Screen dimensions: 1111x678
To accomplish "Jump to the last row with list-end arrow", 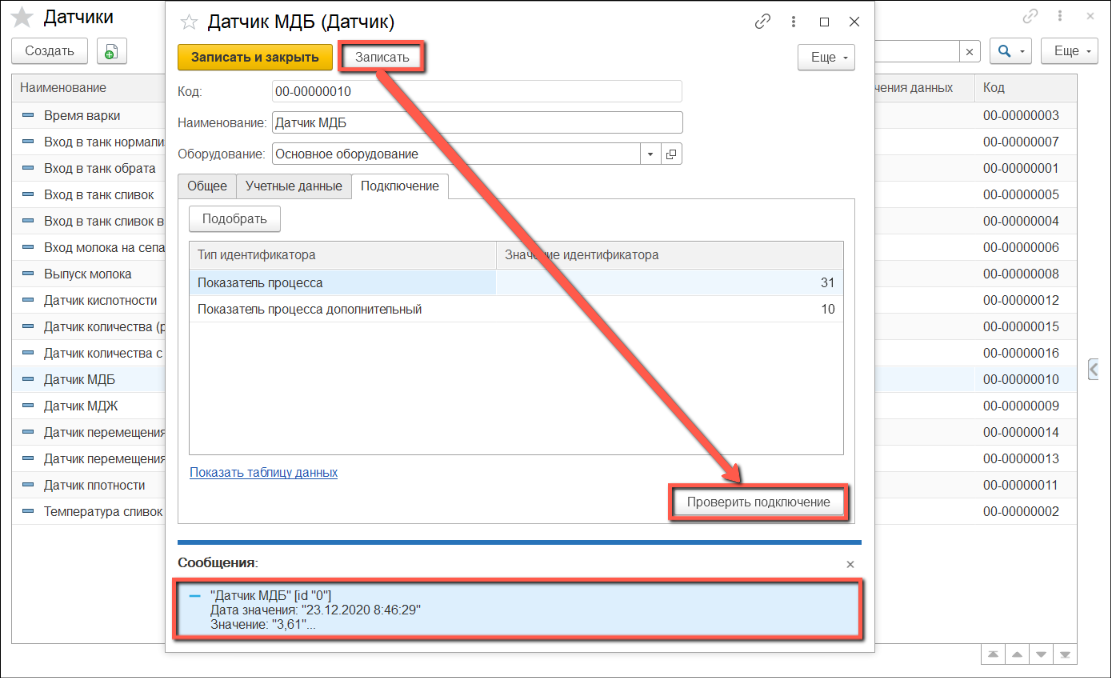I will (x=1067, y=655).
